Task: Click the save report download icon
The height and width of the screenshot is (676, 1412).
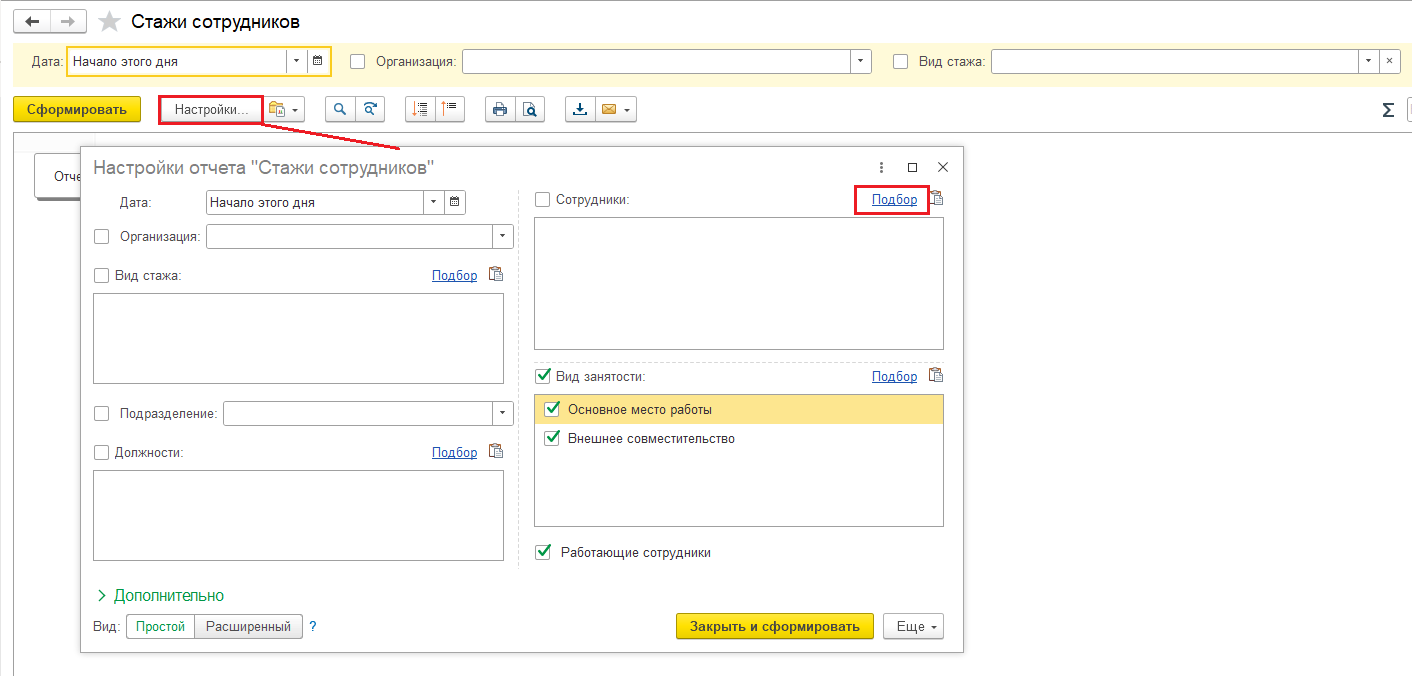Action: click(x=580, y=110)
